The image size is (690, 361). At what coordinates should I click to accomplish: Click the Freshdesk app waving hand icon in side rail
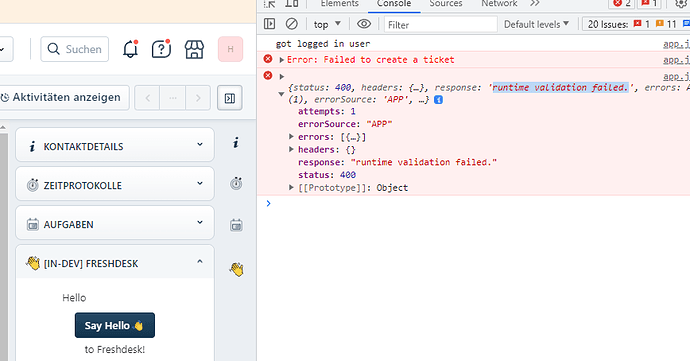[x=237, y=269]
